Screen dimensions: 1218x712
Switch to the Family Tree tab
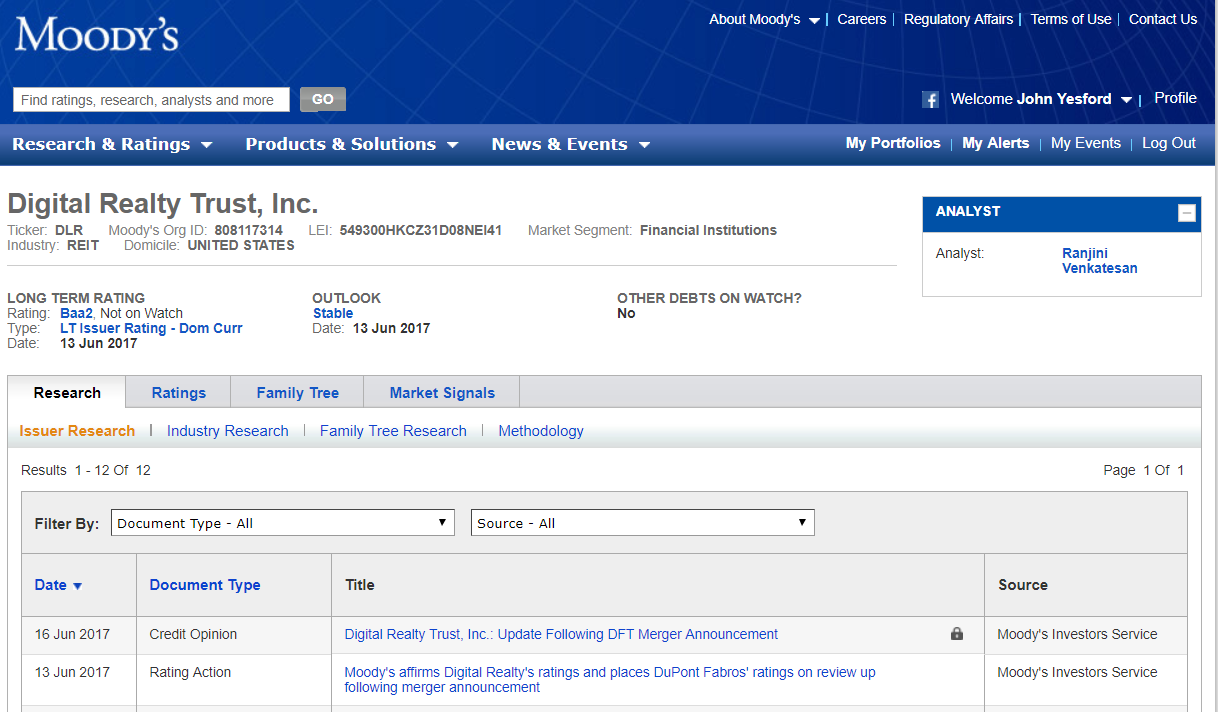[x=297, y=392]
